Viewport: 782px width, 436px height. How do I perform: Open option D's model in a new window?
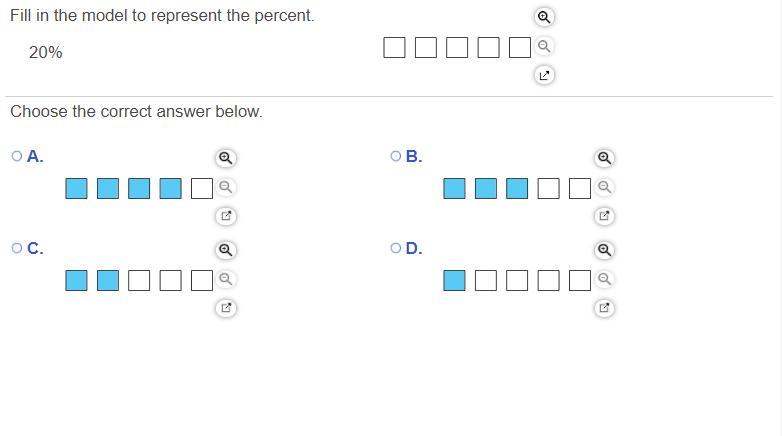tap(604, 308)
